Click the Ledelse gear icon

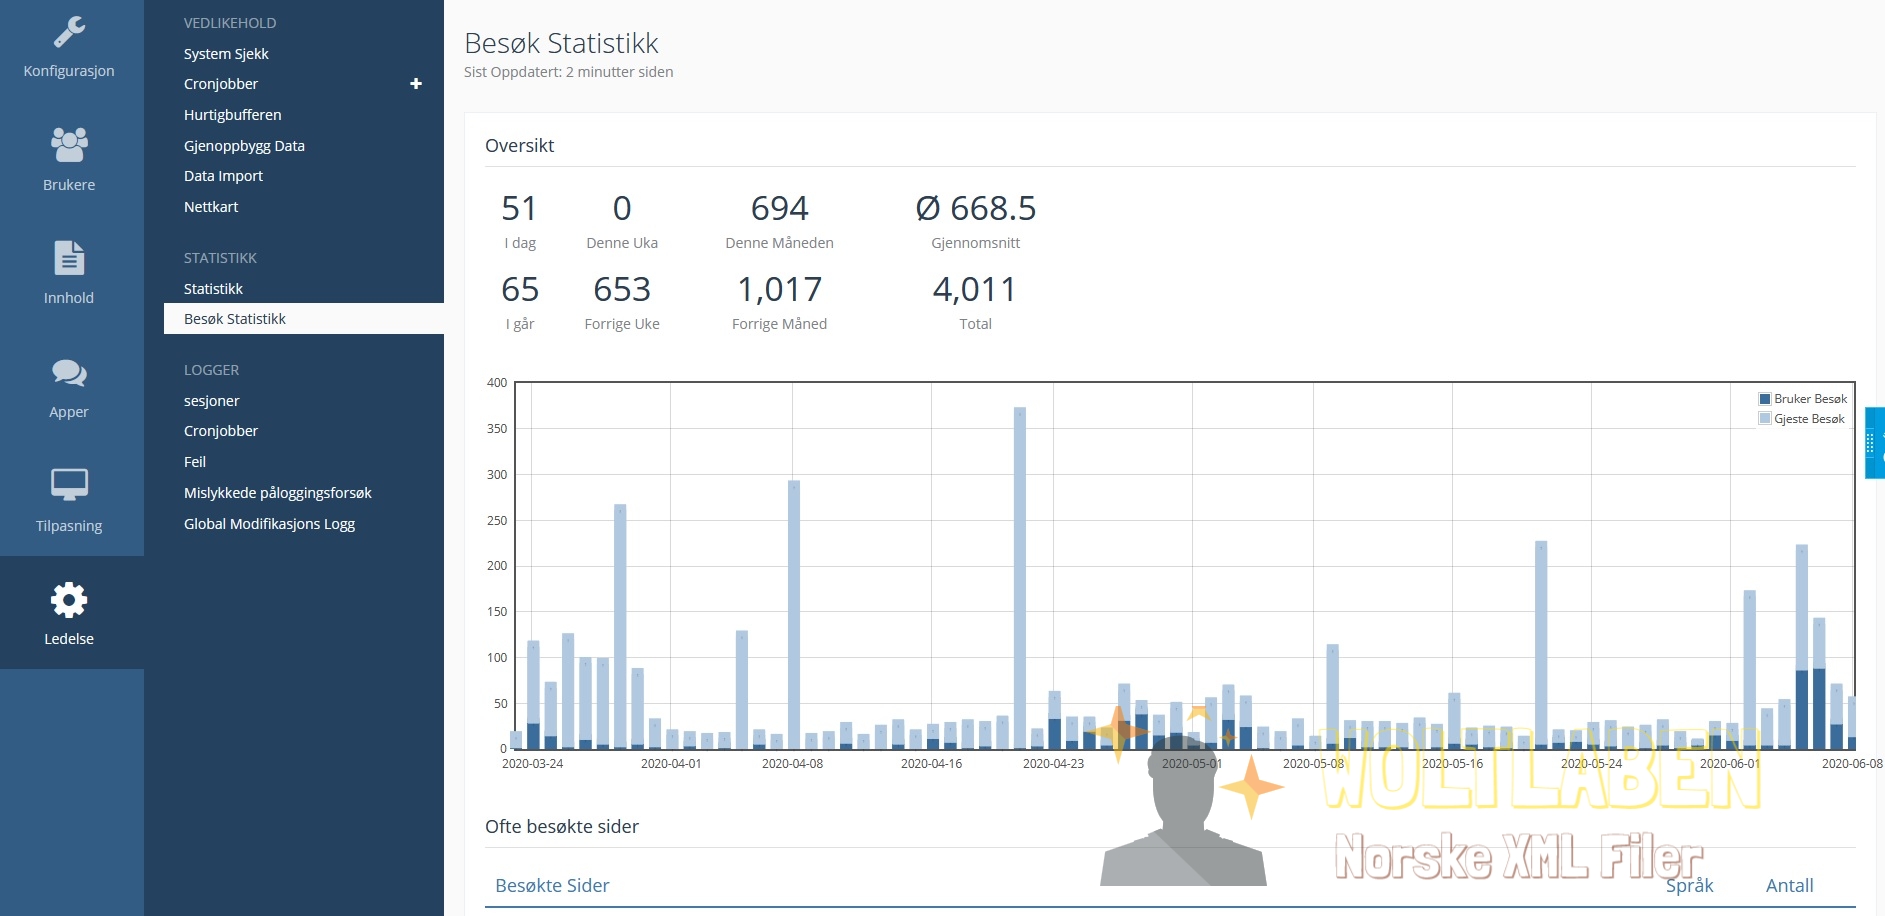pos(69,600)
